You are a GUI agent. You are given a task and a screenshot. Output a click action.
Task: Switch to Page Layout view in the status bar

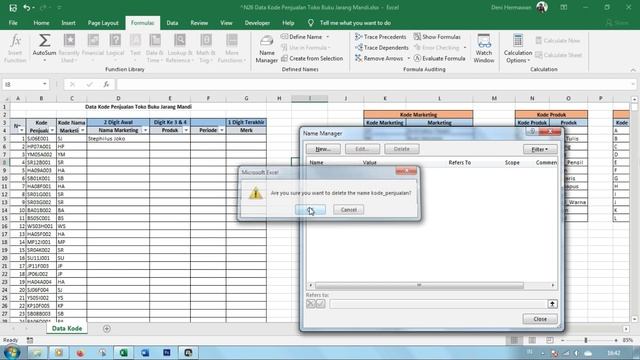[532, 340]
